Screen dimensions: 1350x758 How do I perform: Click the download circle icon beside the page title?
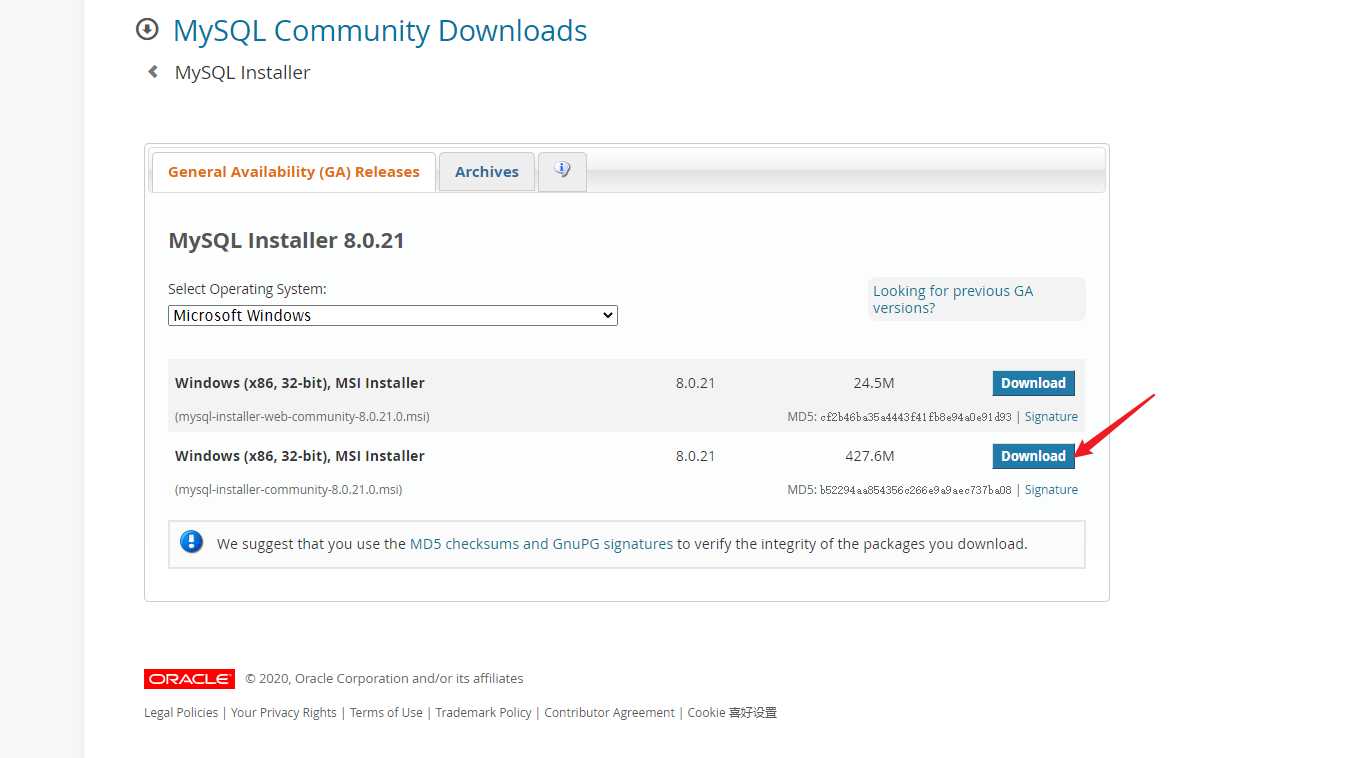(x=147, y=30)
